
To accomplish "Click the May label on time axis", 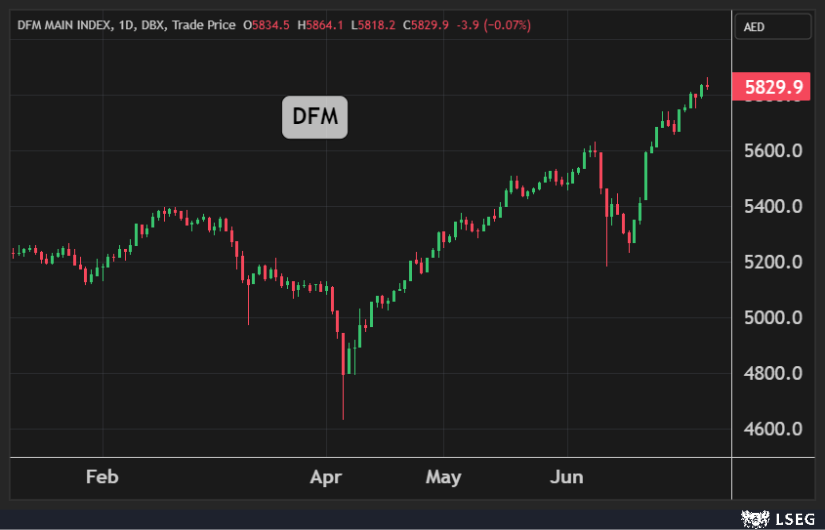I will [443, 477].
